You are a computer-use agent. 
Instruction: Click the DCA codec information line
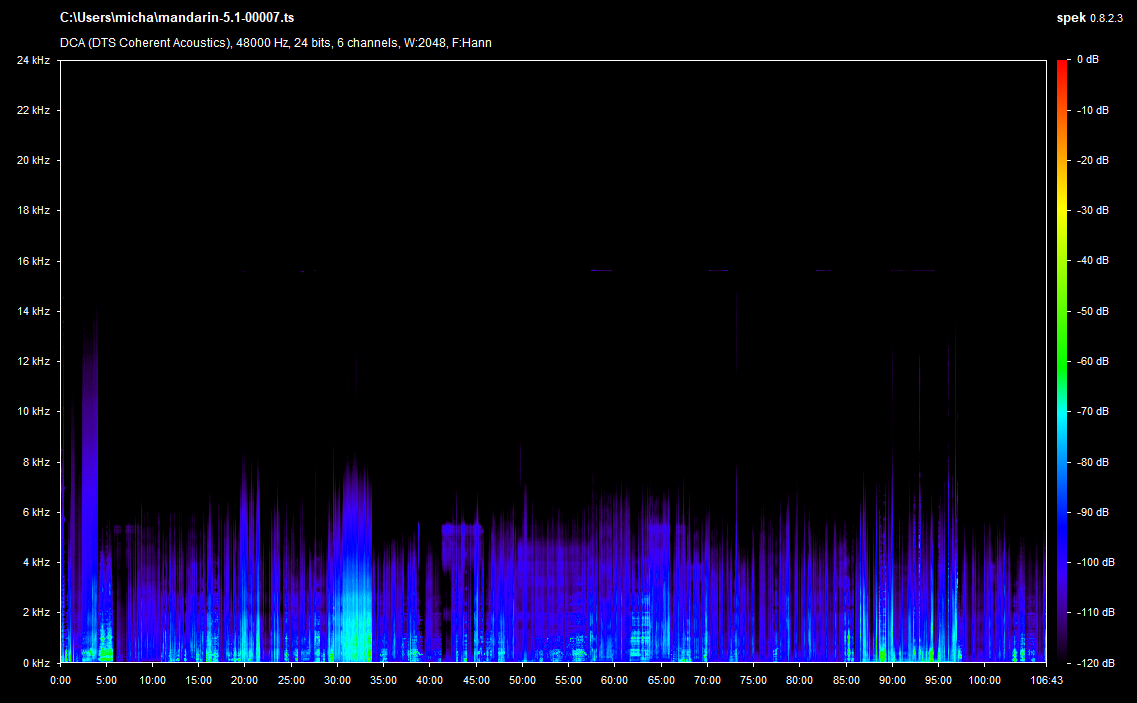click(275, 43)
